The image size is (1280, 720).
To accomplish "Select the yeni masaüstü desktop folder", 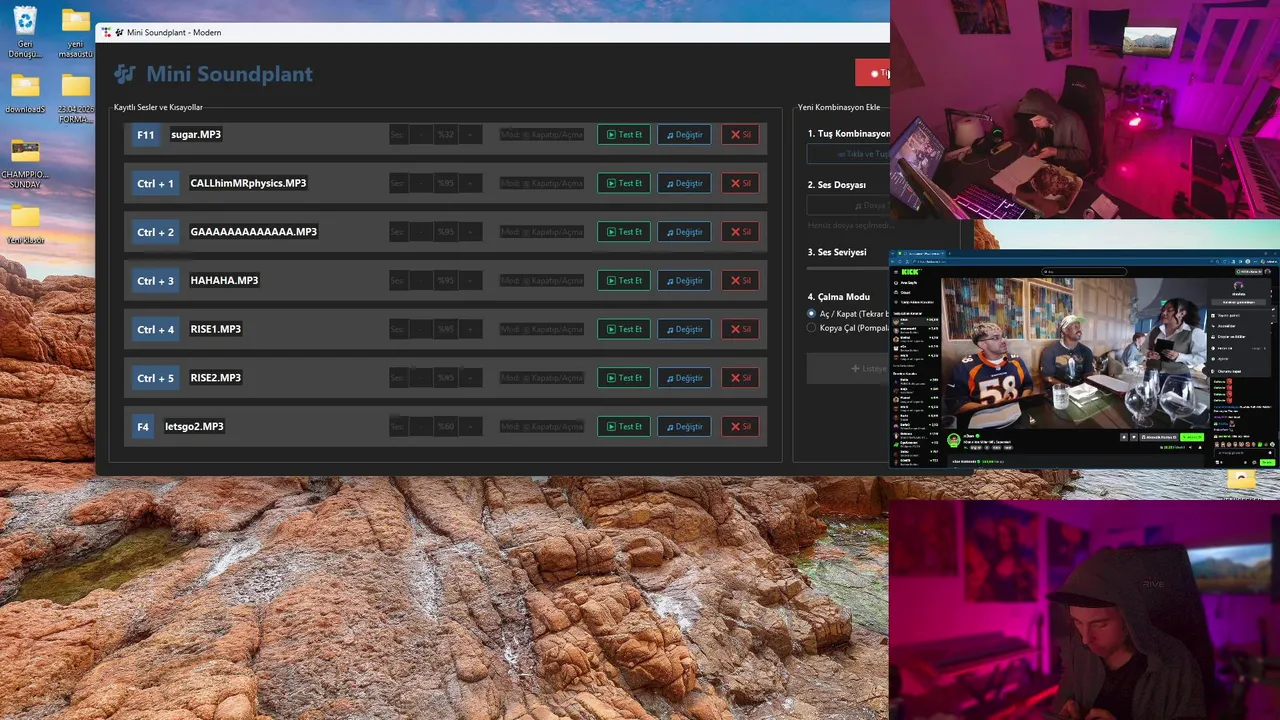I will pos(75,34).
